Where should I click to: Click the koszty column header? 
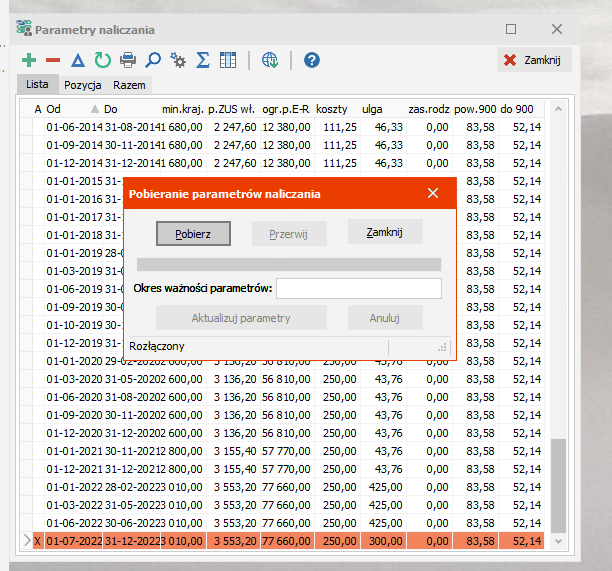(x=336, y=109)
